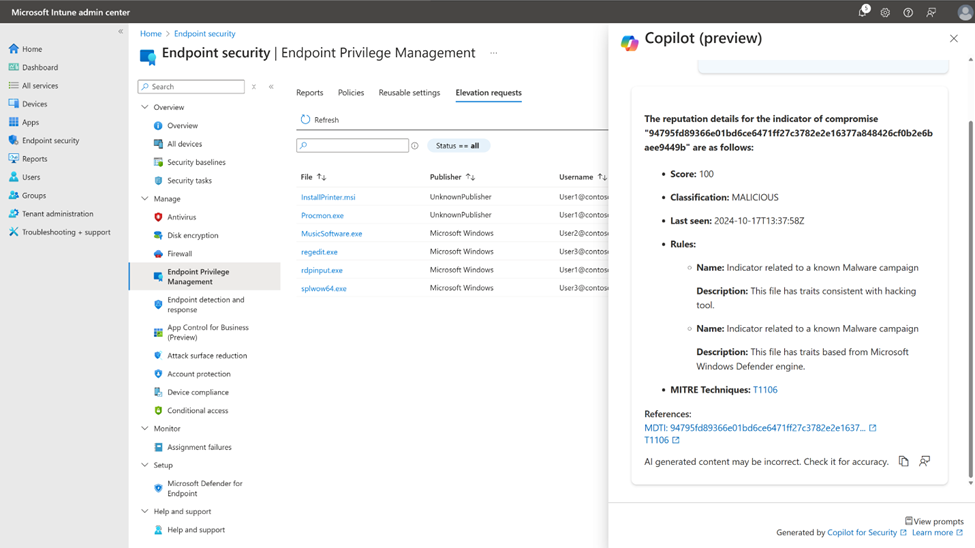This screenshot has width=975, height=548.
Task: Click the Home breadcrumb link
Action: 150,34
